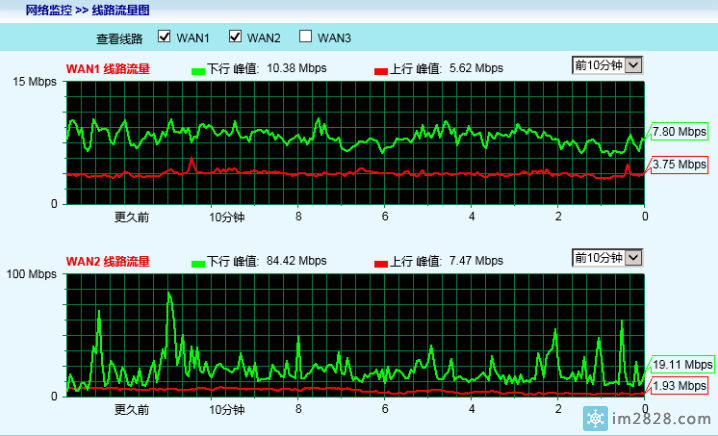The width and height of the screenshot is (718, 436).
Task: Click WAN1 red uplink legend swatch
Action: [x=380, y=71]
